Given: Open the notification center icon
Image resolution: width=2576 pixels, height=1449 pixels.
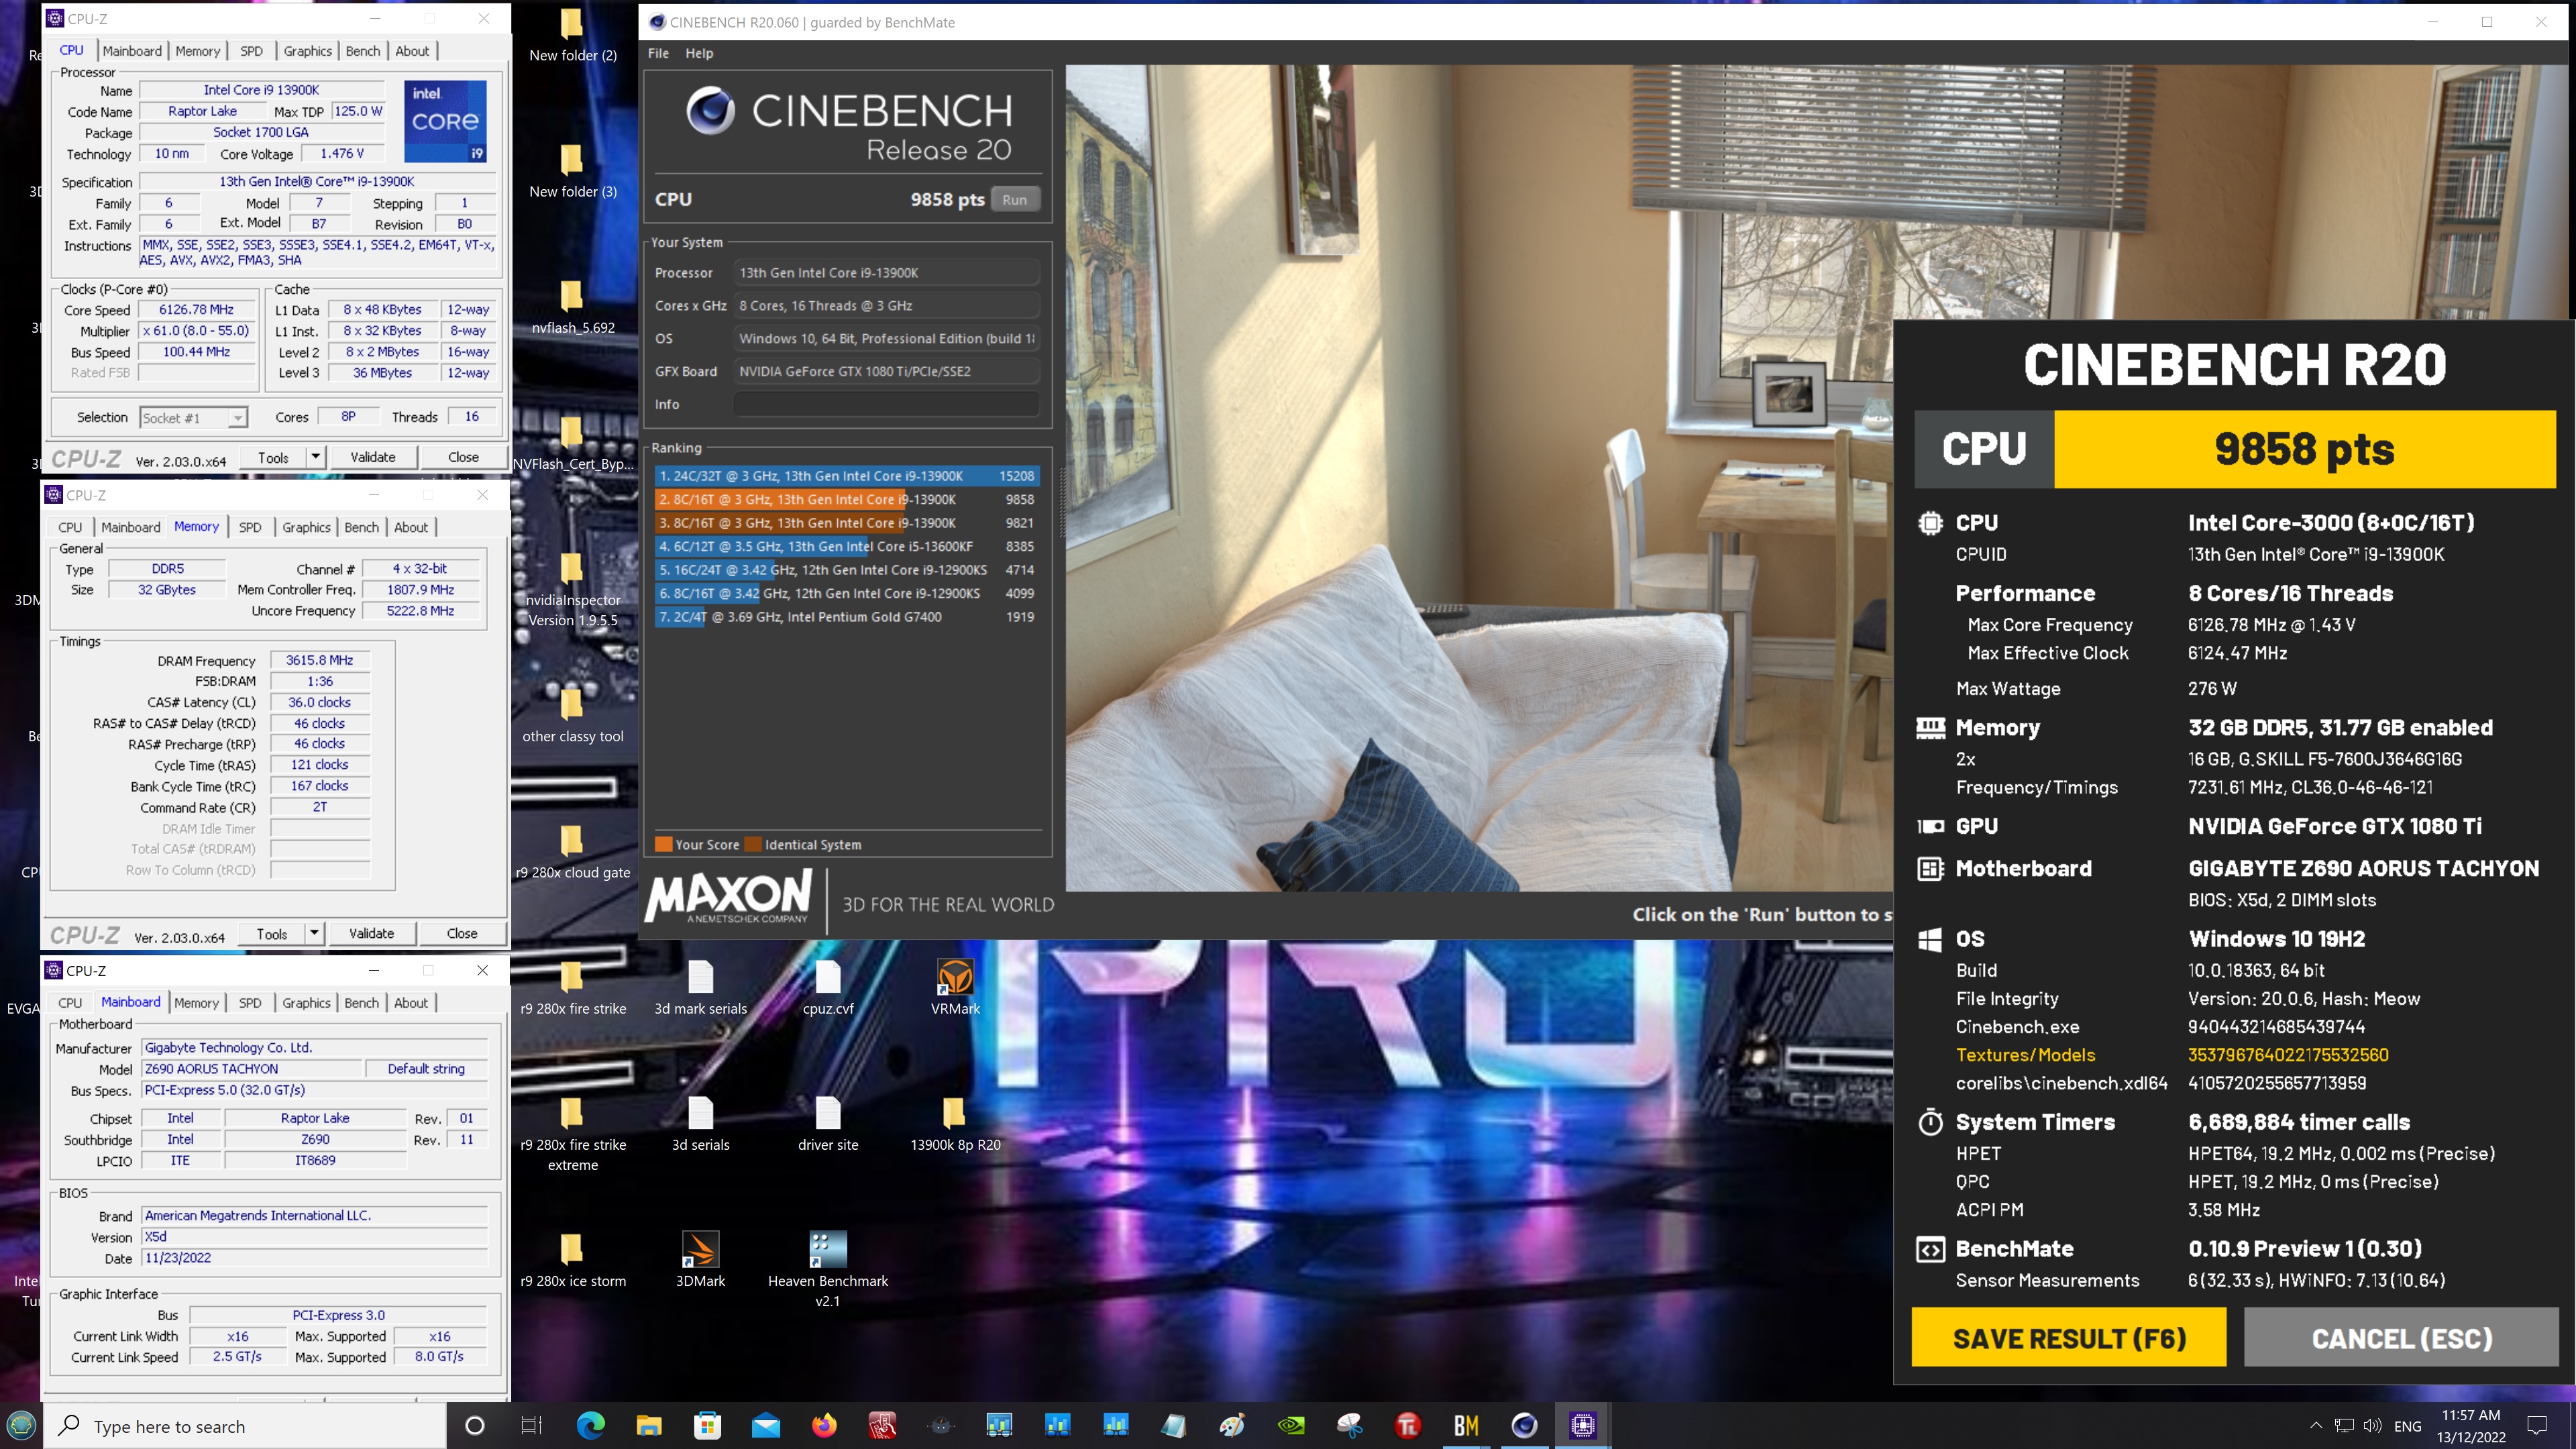Looking at the screenshot, I should click(2537, 1425).
